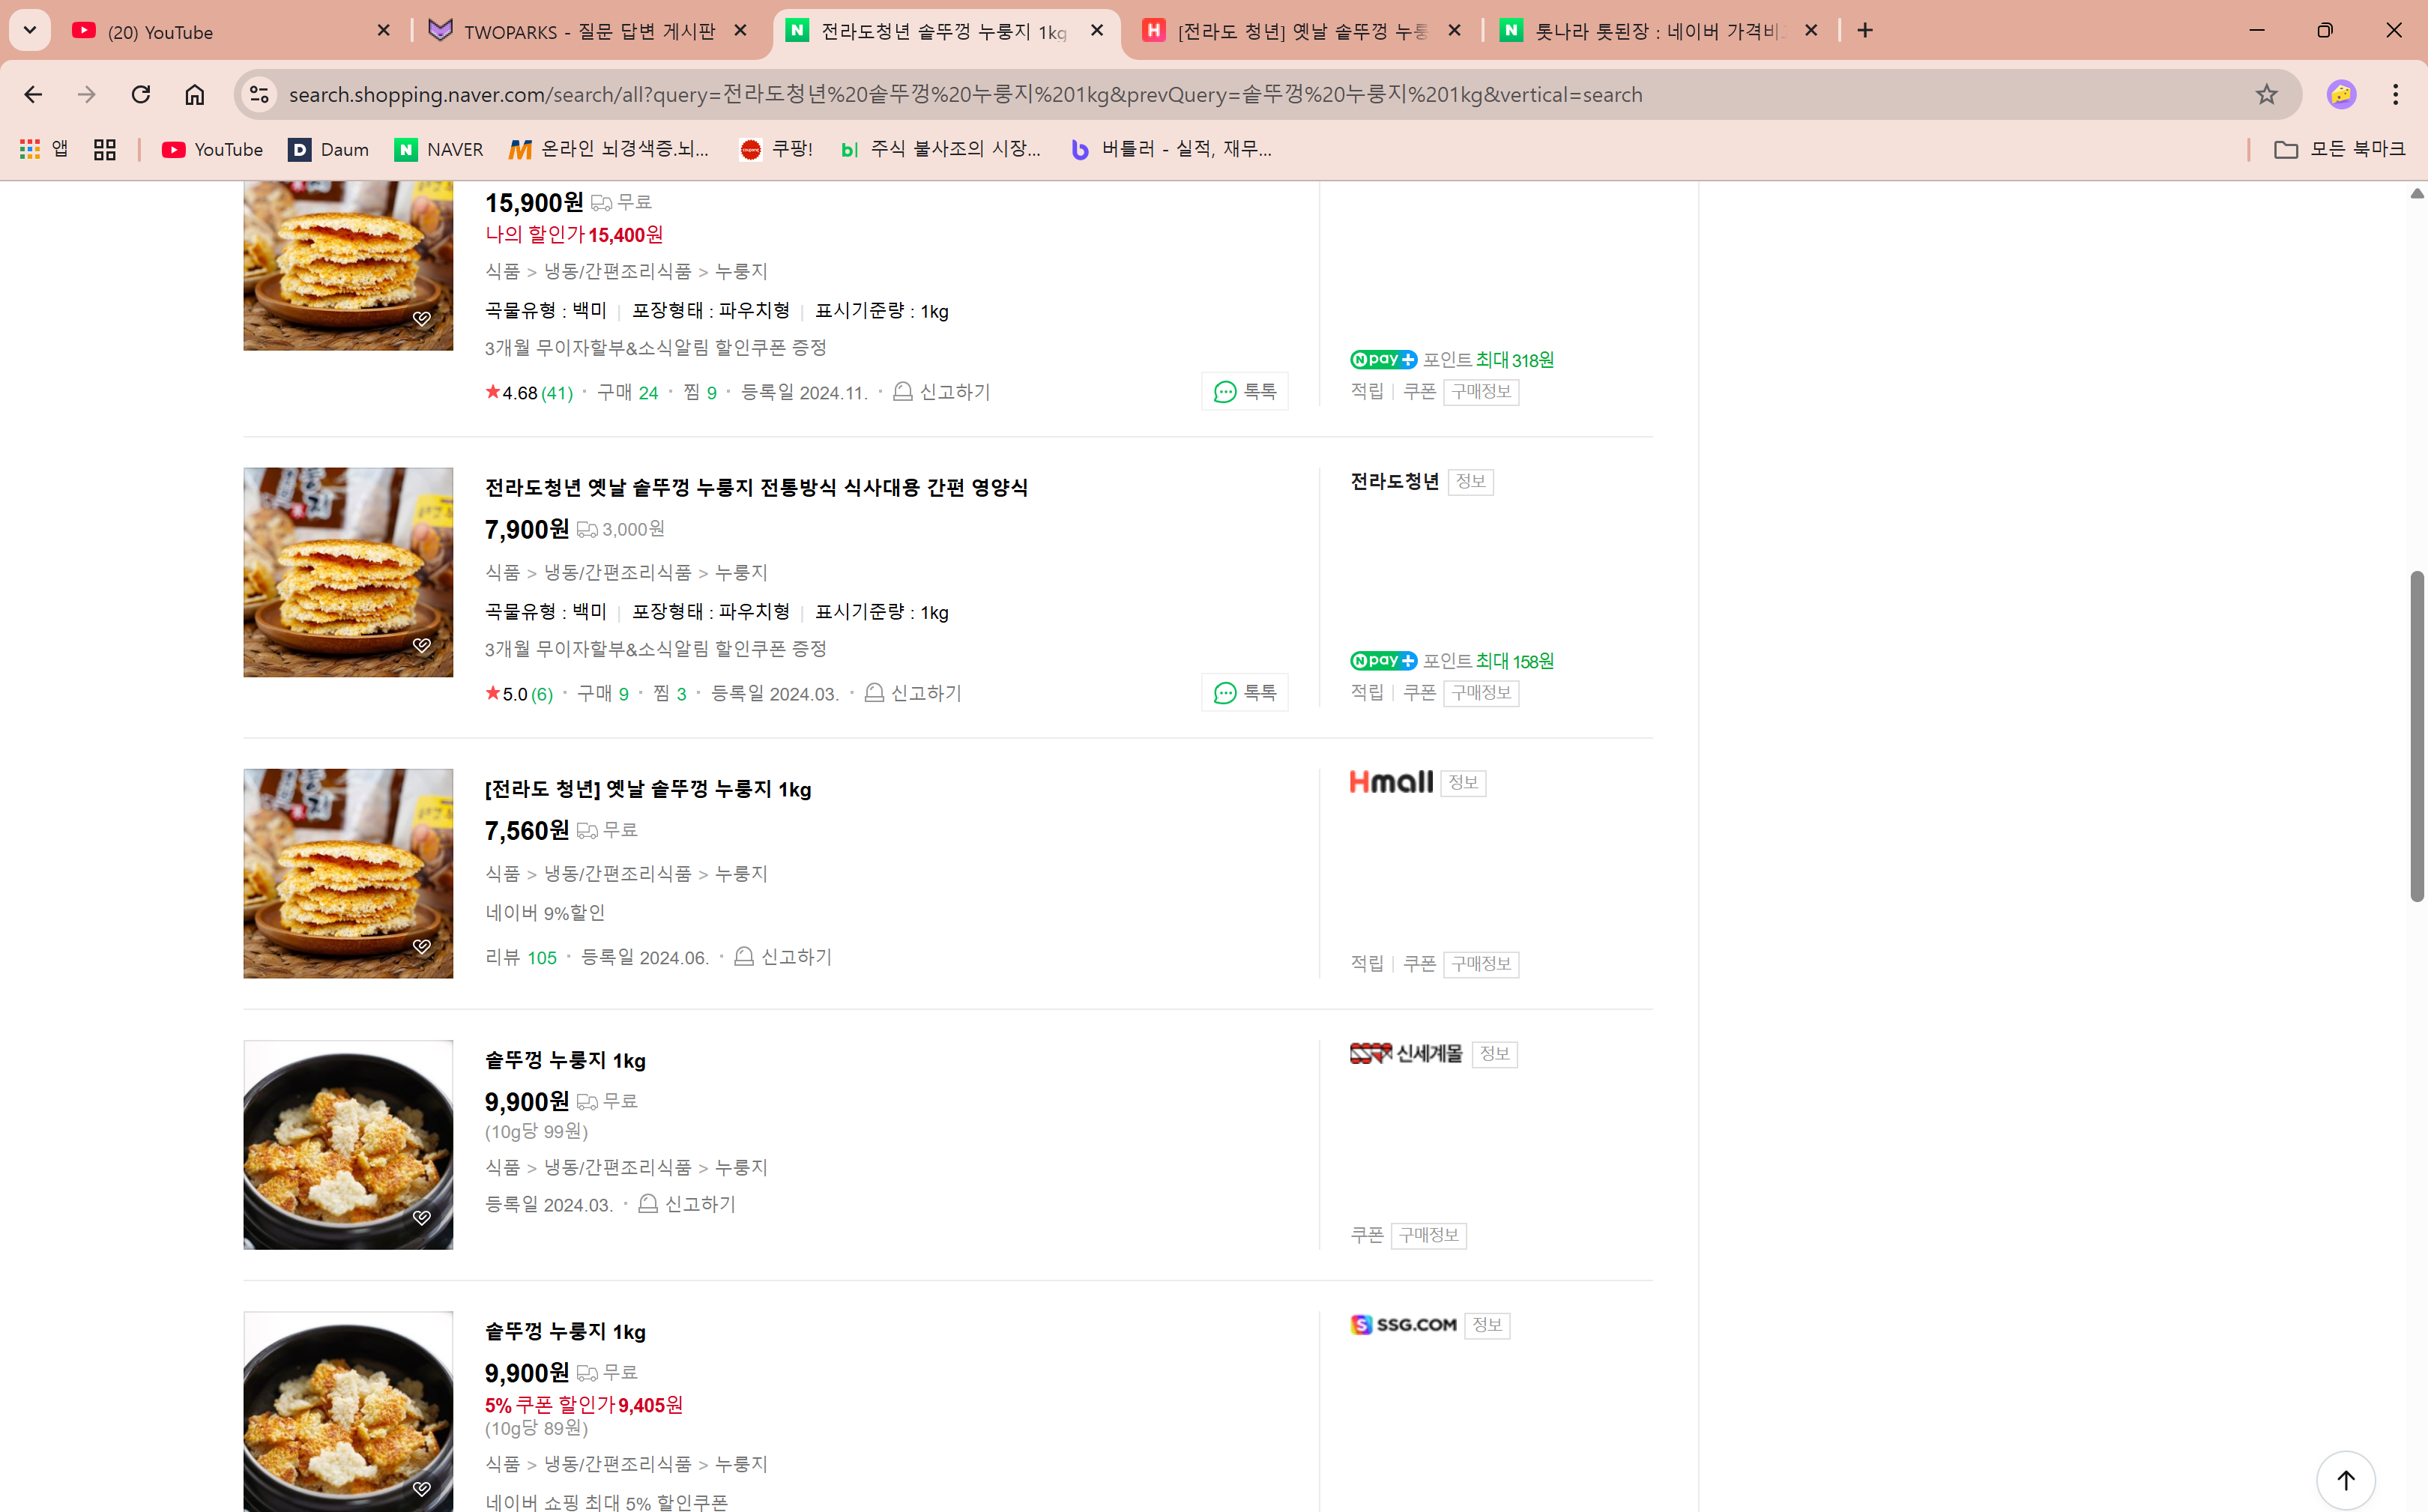2428x1512 pixels.
Task: Open a new browser tab
Action: click(x=1865, y=31)
